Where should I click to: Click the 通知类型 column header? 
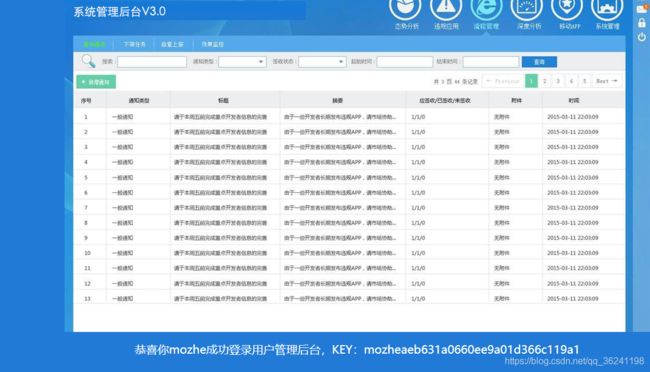(139, 100)
